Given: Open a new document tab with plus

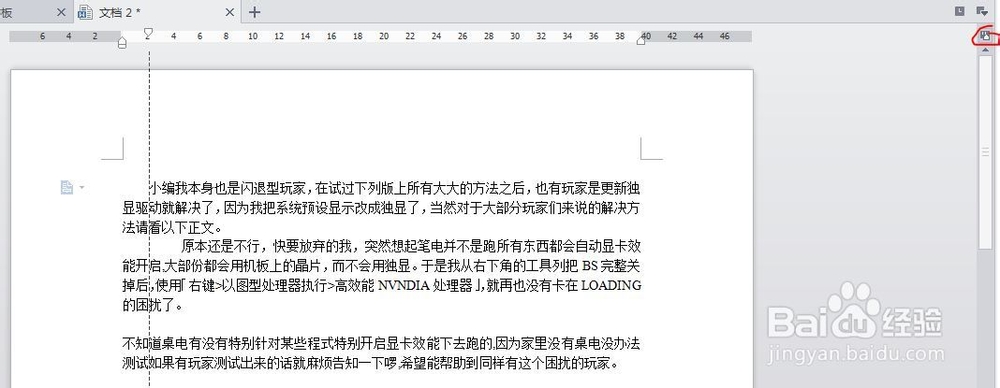Looking at the screenshot, I should coord(254,11).
